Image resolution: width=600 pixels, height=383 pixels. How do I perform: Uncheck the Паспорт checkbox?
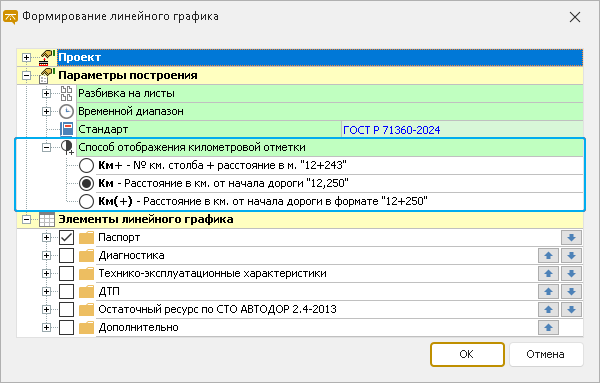(67, 238)
